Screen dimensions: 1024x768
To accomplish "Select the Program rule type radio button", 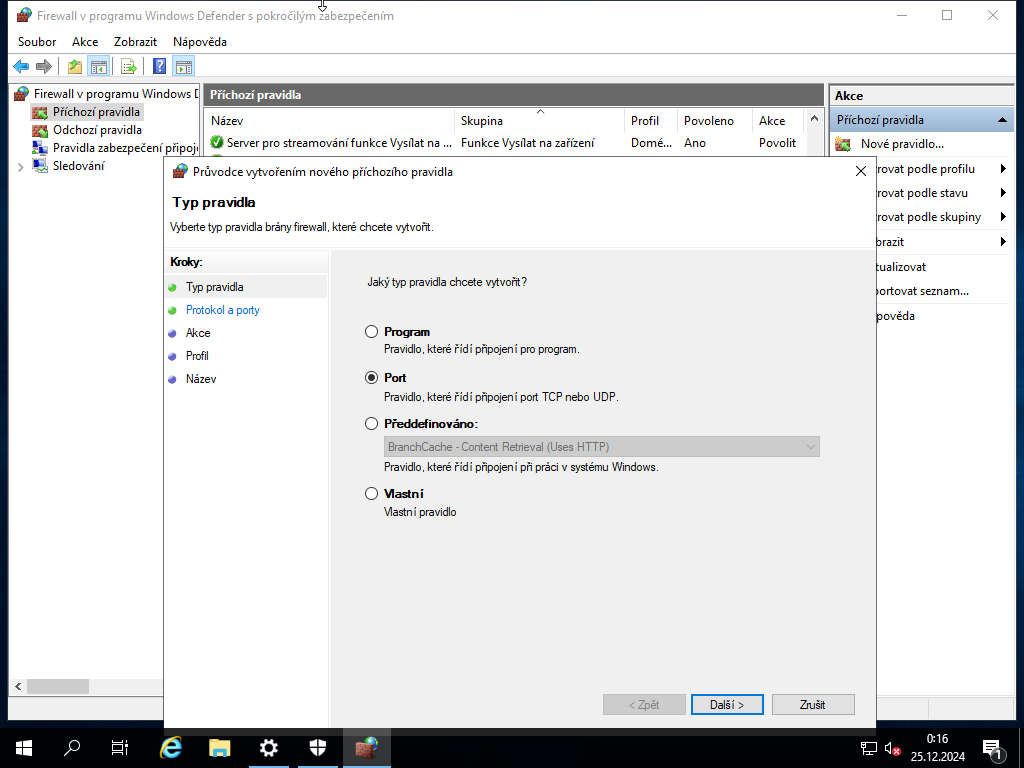I will [372, 331].
